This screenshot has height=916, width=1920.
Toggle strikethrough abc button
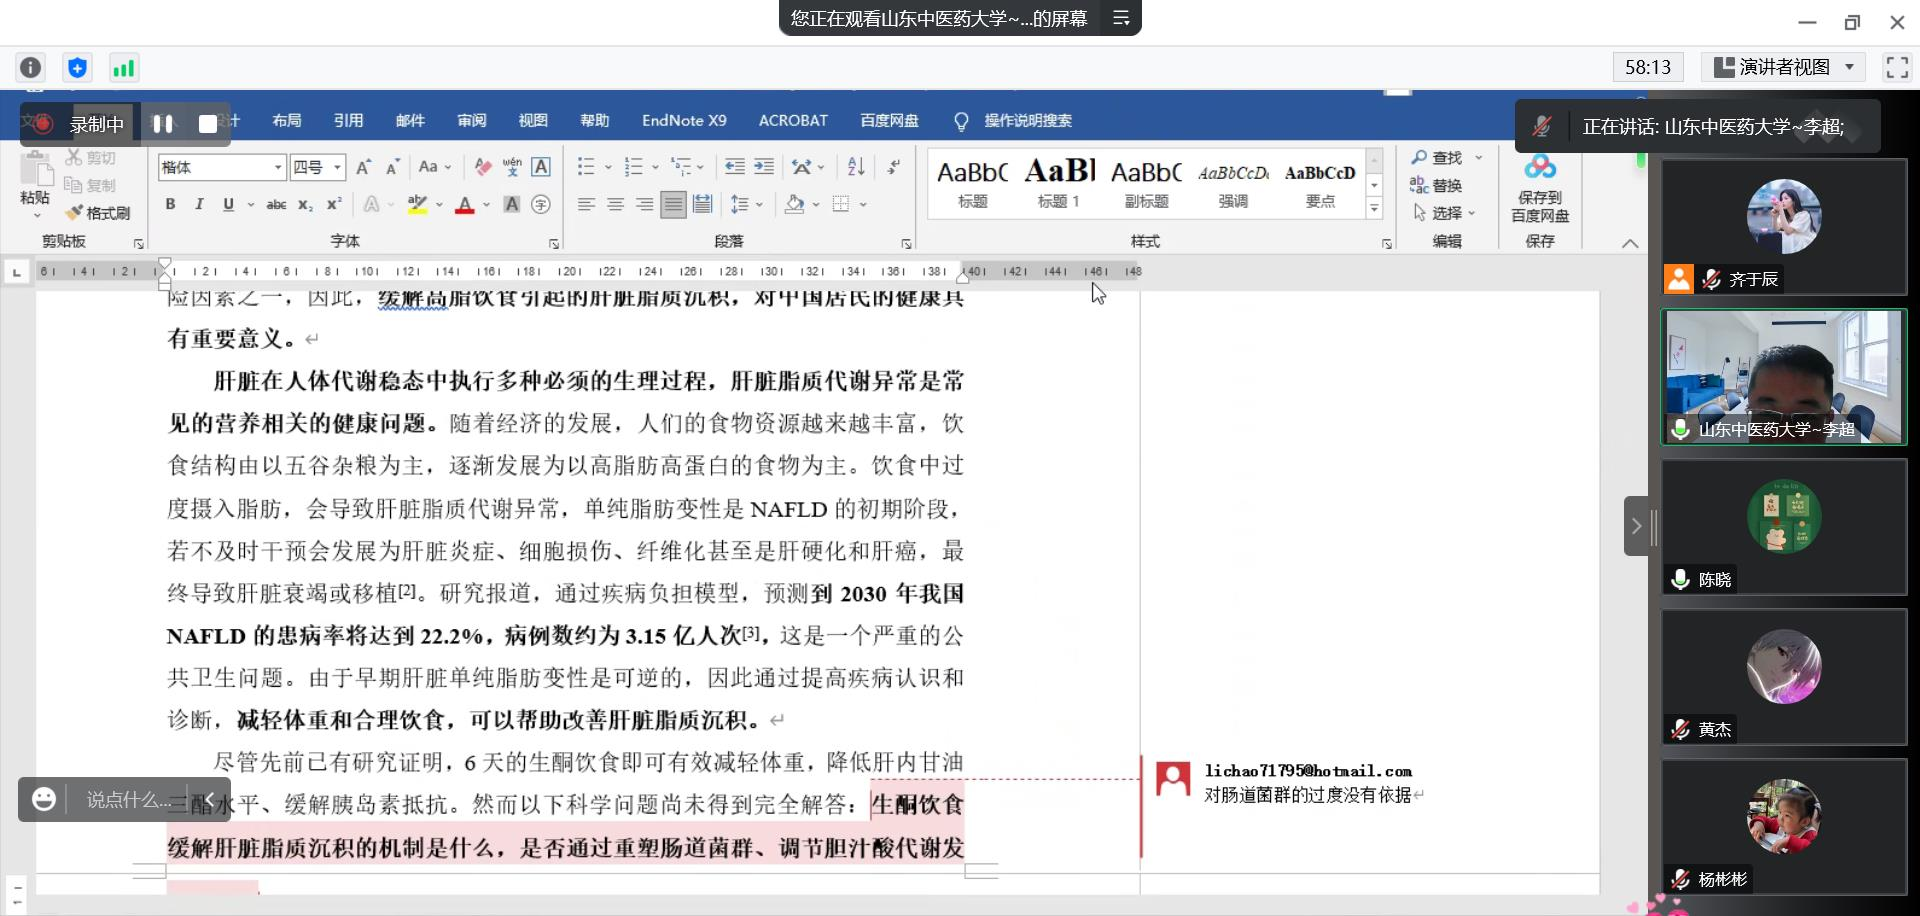point(276,204)
